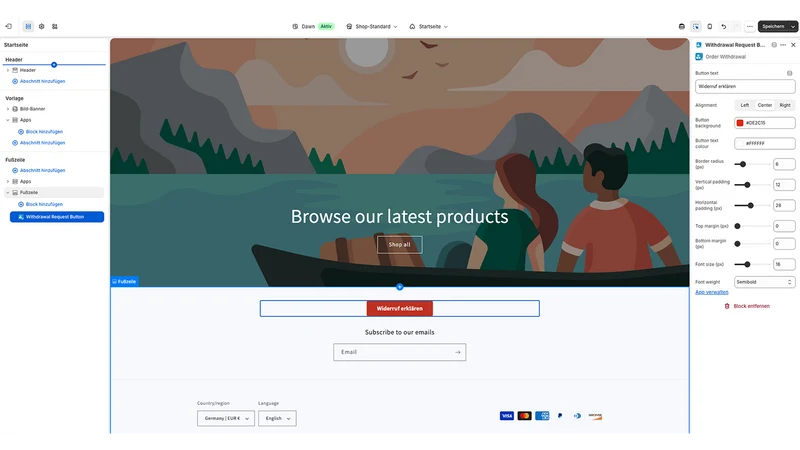Click the dynamic source icon next to panel title
Screen dimensions: 800x450
(774, 45)
